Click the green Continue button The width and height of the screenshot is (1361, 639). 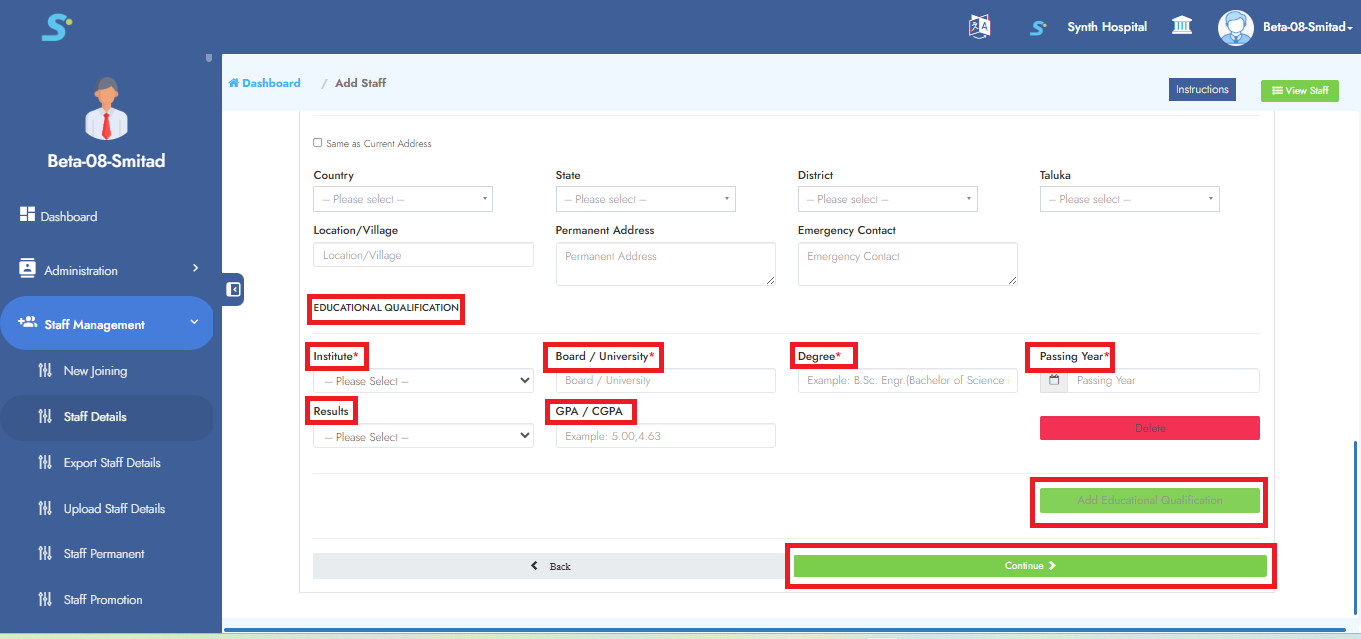[1030, 566]
